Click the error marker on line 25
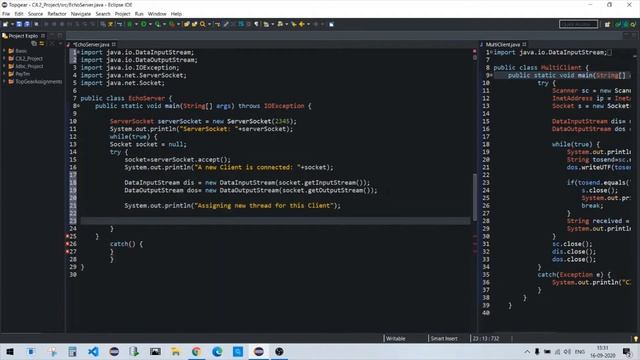This screenshot has width=640, height=360. click(x=67, y=236)
